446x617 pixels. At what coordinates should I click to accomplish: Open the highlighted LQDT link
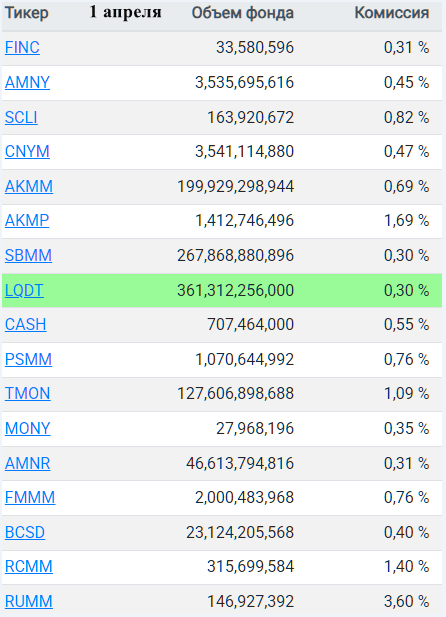click(x=24, y=290)
